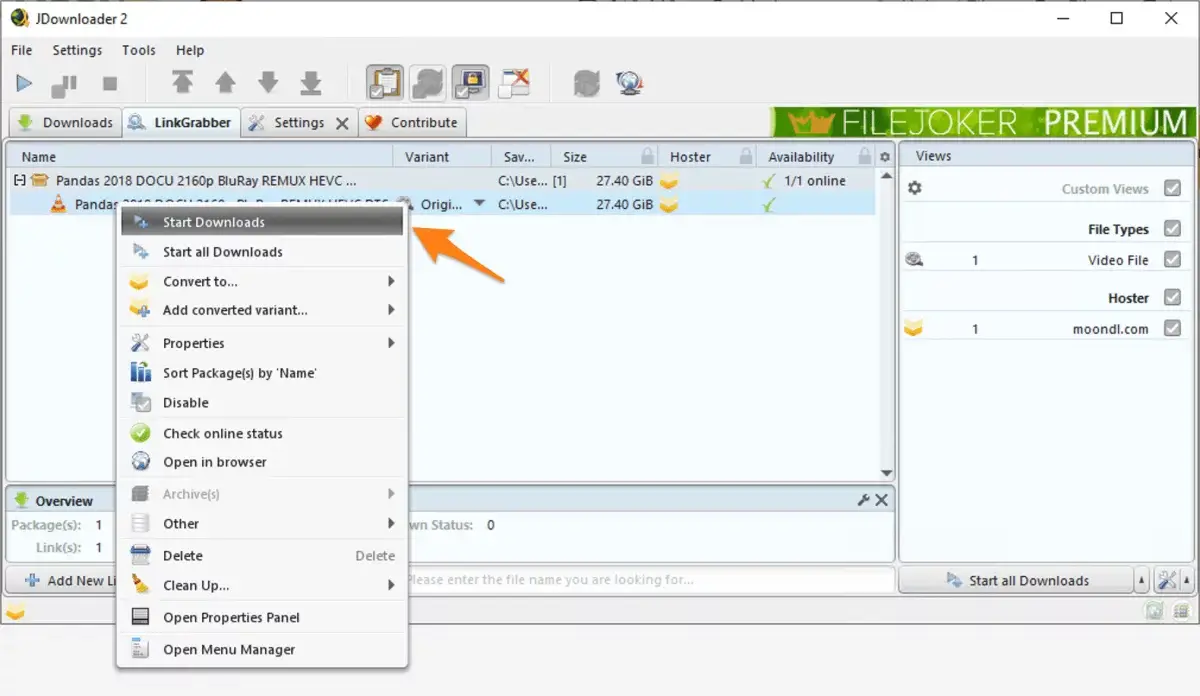Close the Settings tab with its X
The image size is (1200, 696).
click(x=342, y=124)
